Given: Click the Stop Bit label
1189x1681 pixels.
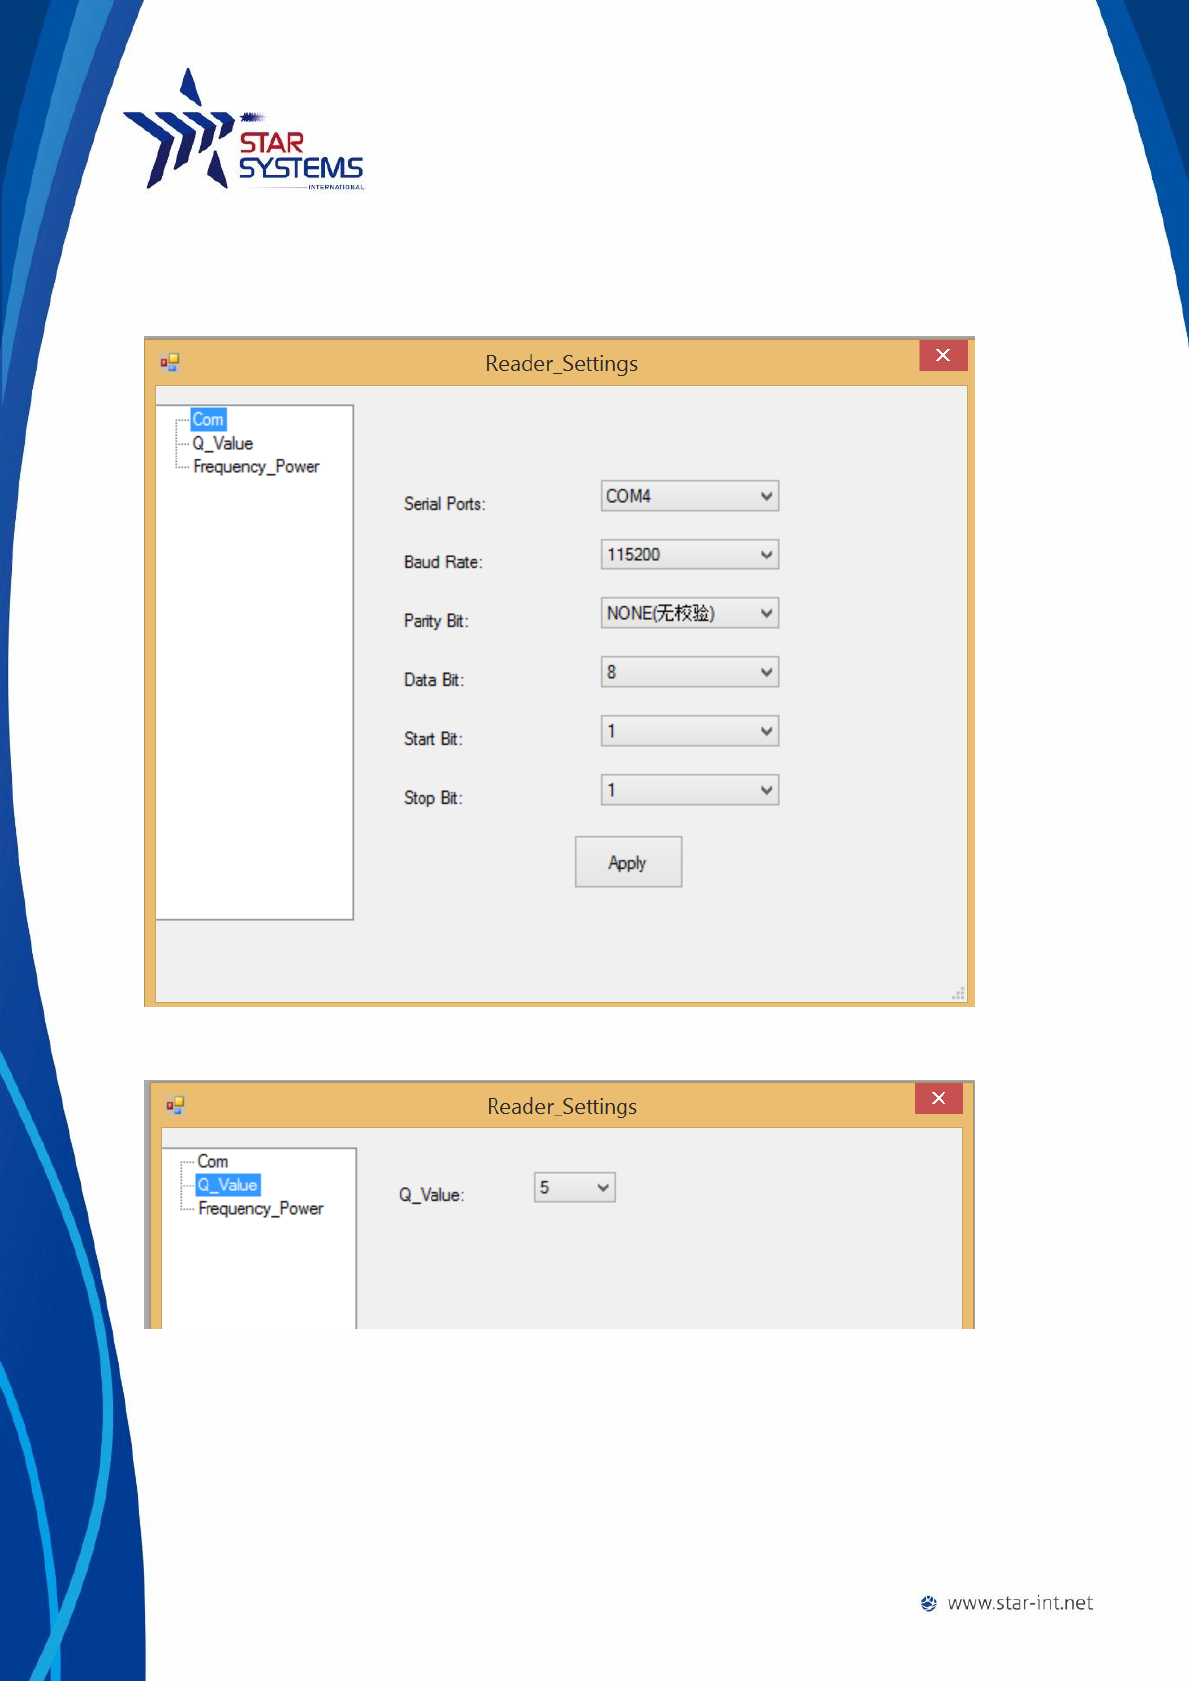Looking at the screenshot, I should tap(433, 798).
